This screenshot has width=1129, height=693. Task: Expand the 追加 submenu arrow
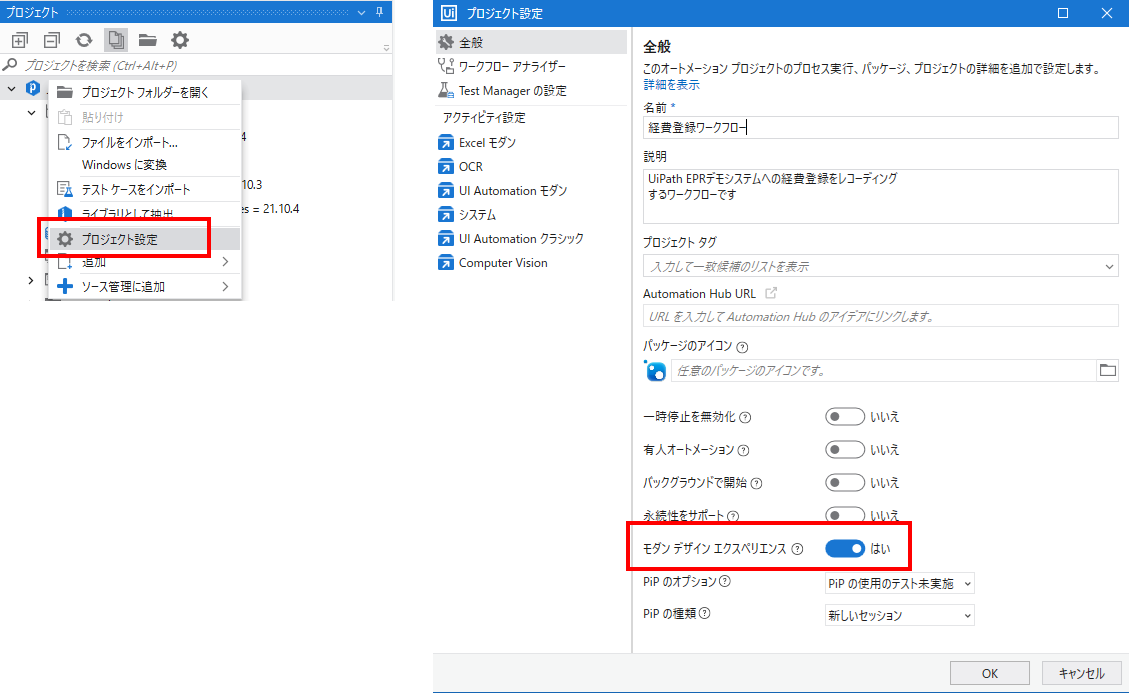225,262
